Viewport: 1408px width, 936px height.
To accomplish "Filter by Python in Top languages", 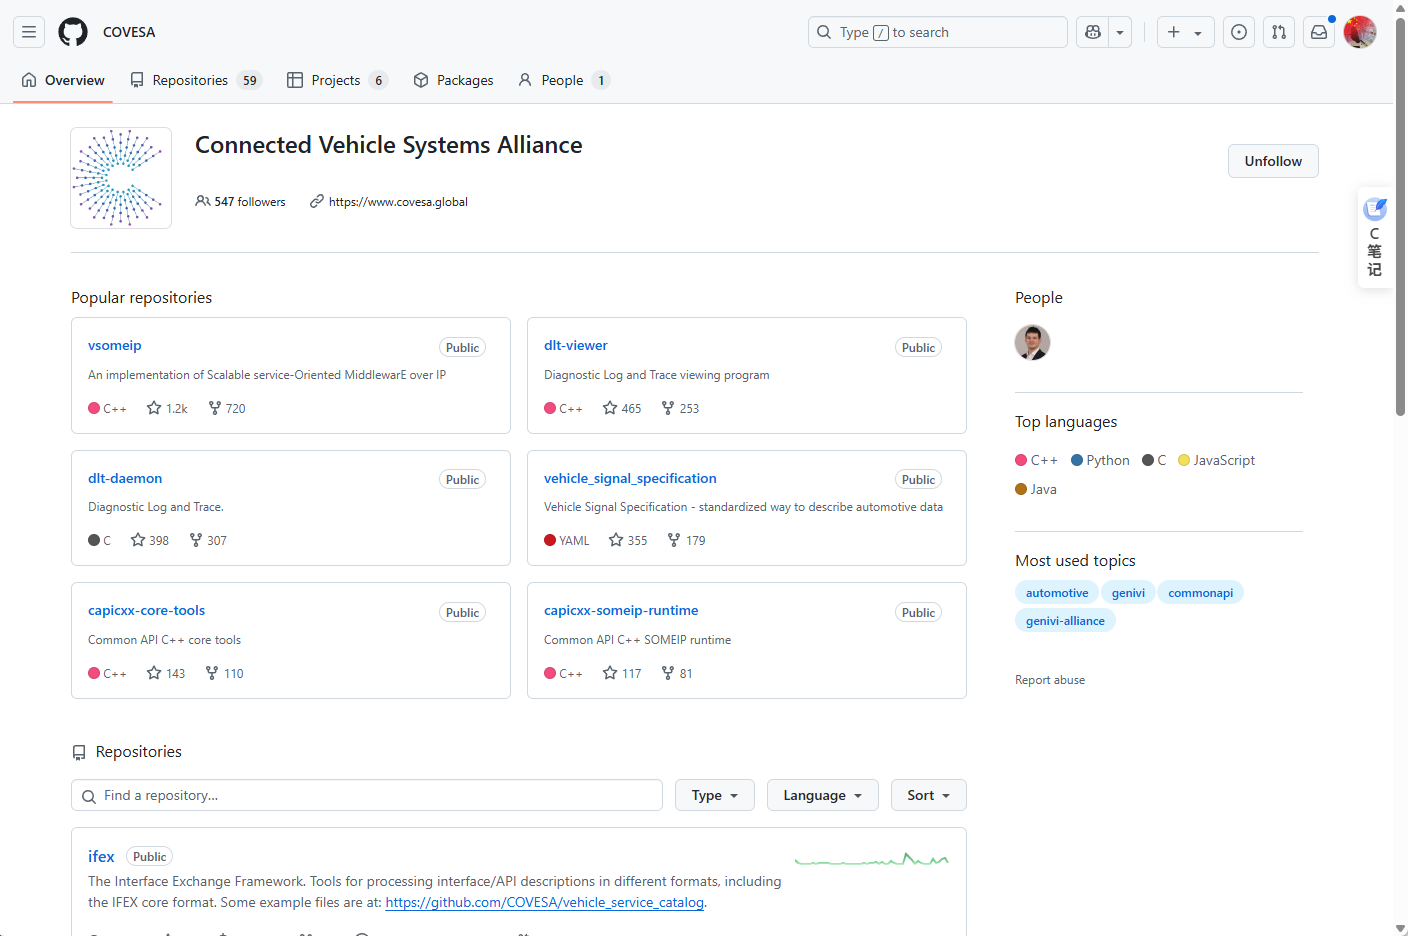I will 1100,460.
